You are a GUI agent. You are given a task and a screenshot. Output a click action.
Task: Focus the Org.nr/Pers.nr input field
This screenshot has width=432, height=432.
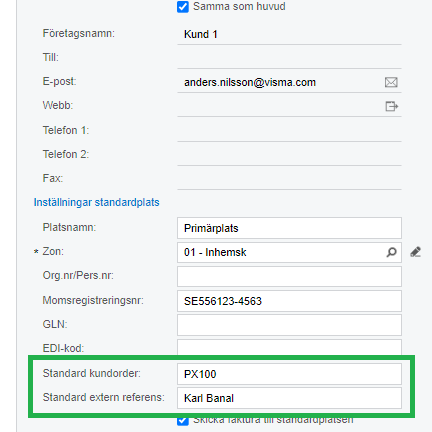(289, 276)
